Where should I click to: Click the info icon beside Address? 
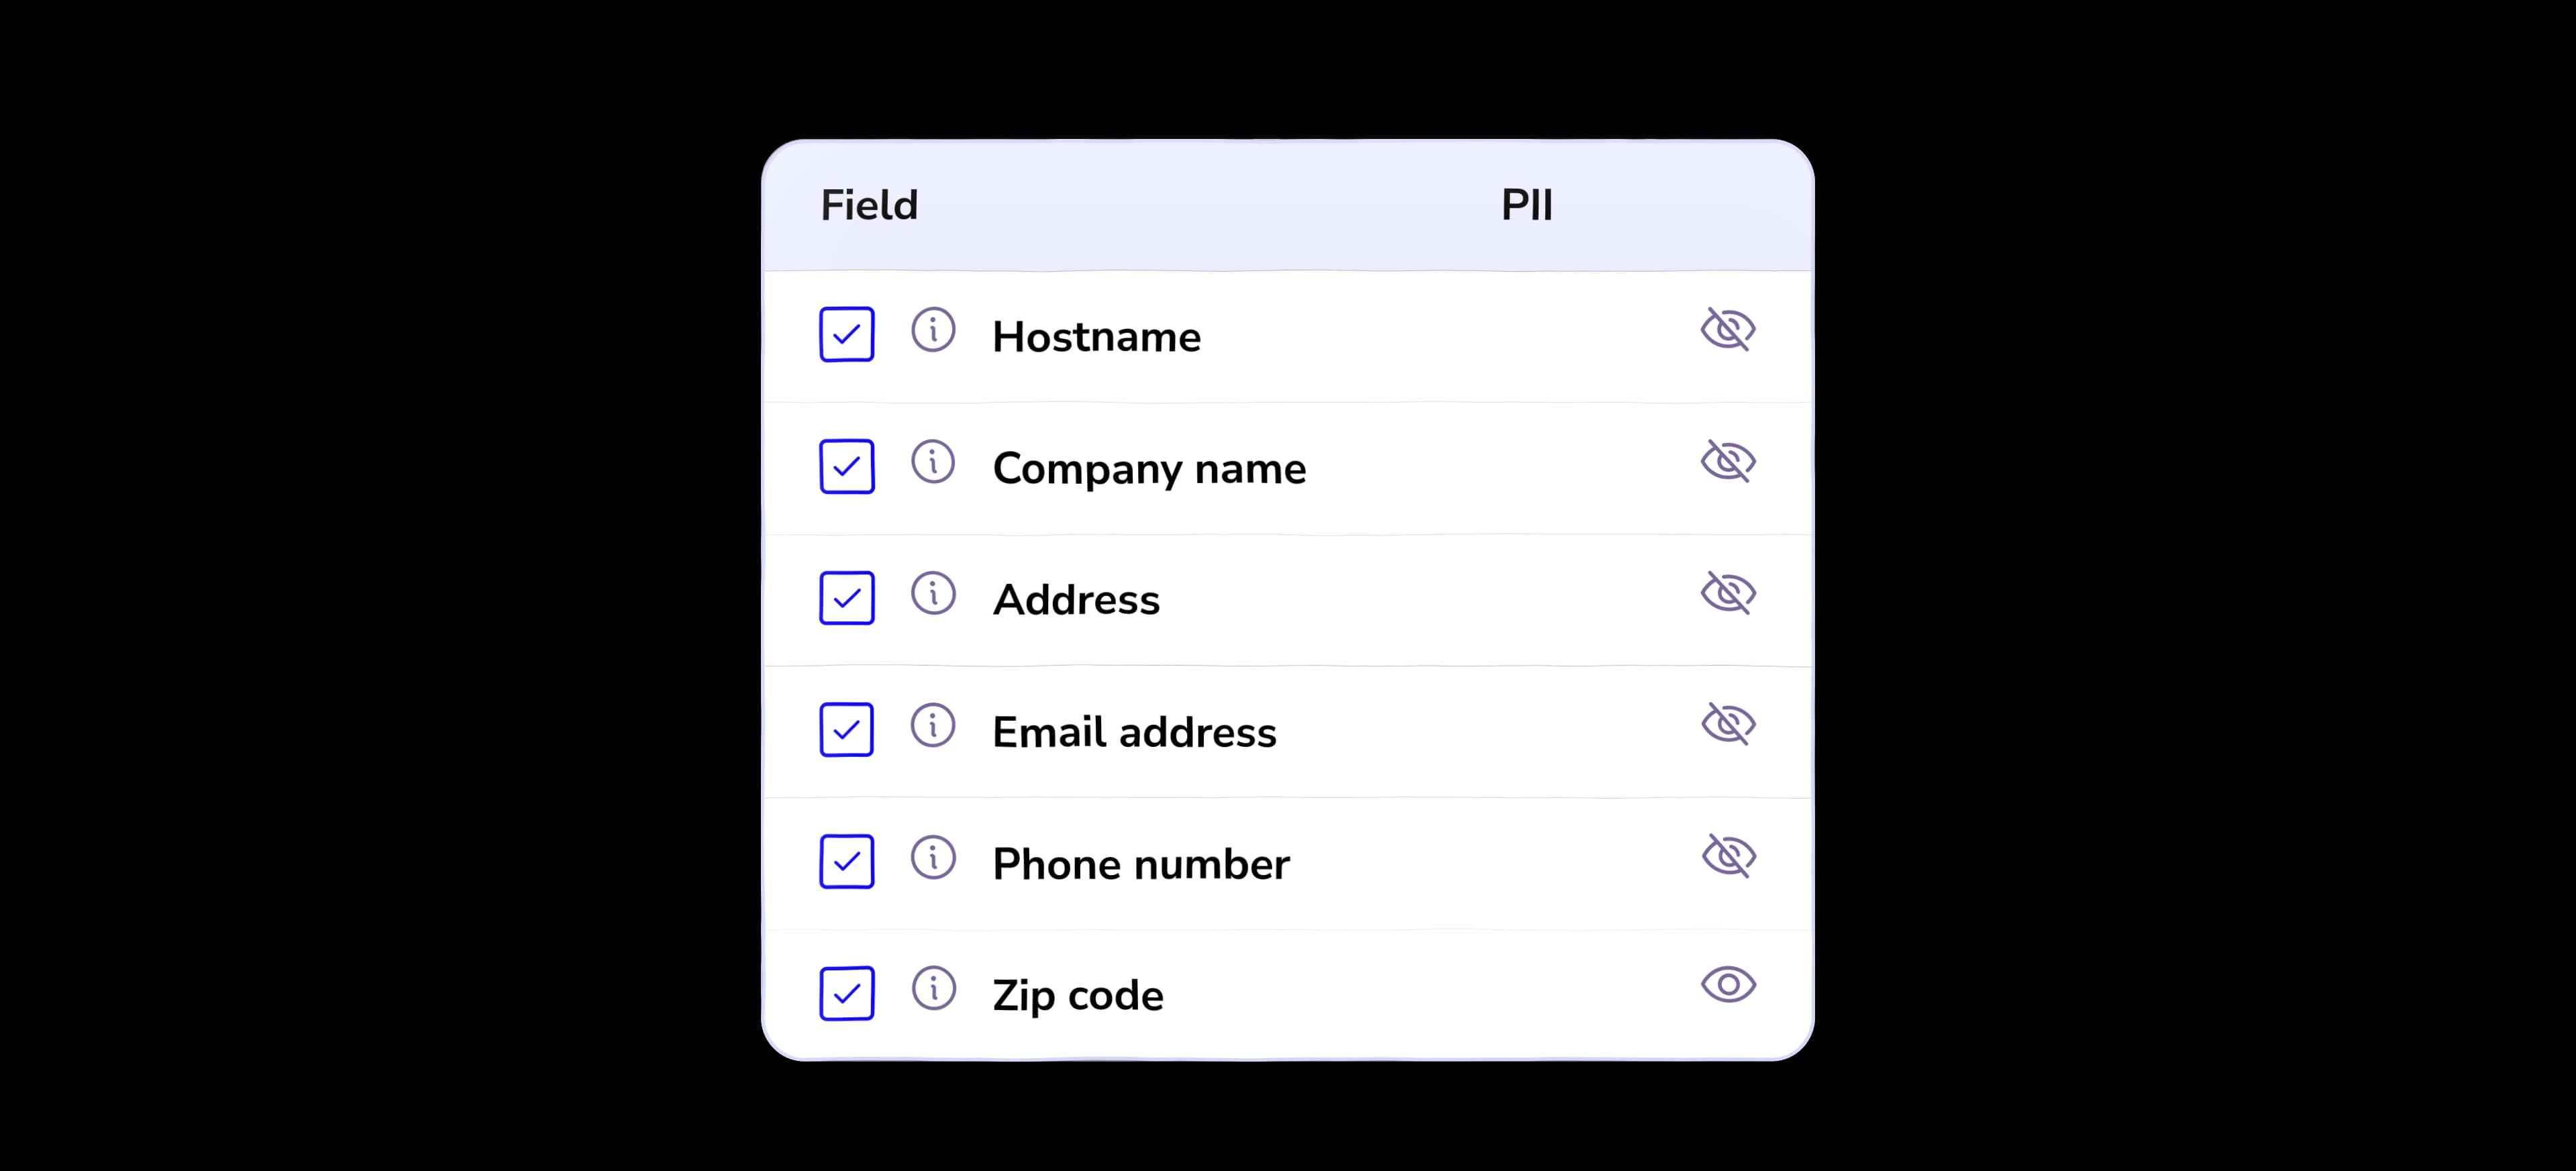click(933, 594)
